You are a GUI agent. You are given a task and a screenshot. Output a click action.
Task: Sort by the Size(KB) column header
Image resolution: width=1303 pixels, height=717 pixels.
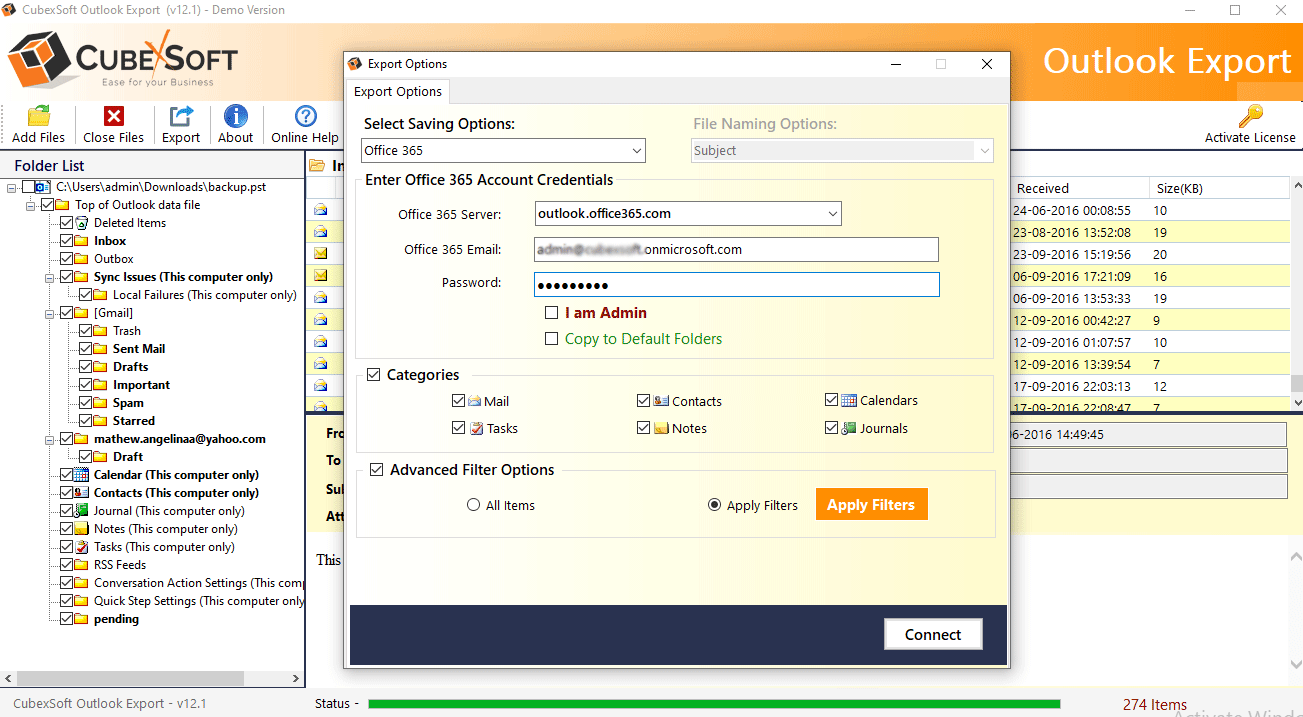(x=1218, y=188)
